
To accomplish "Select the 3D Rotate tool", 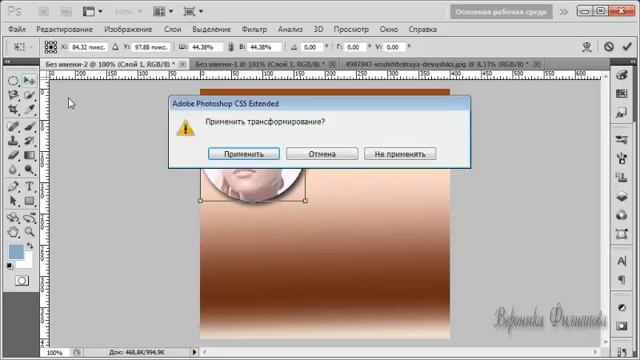I will pos(13,218).
